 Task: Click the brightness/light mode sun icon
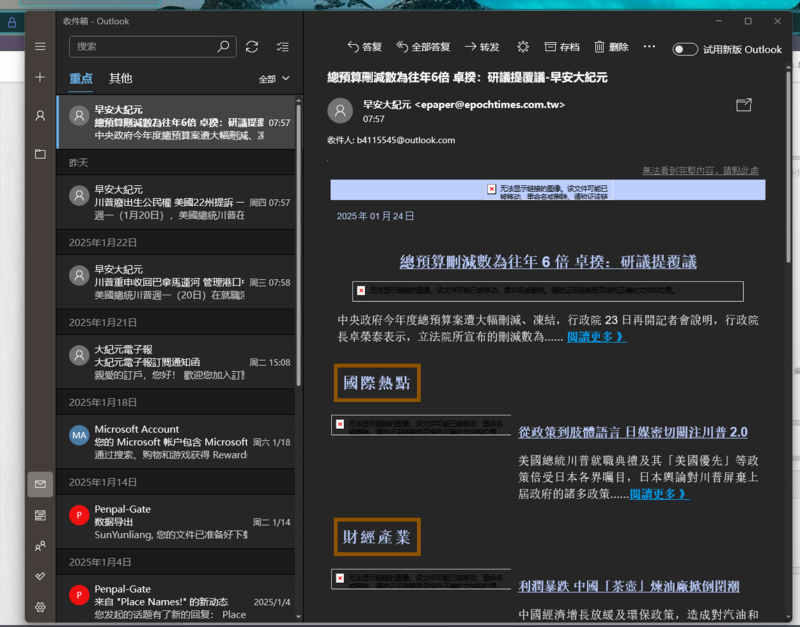click(522, 47)
